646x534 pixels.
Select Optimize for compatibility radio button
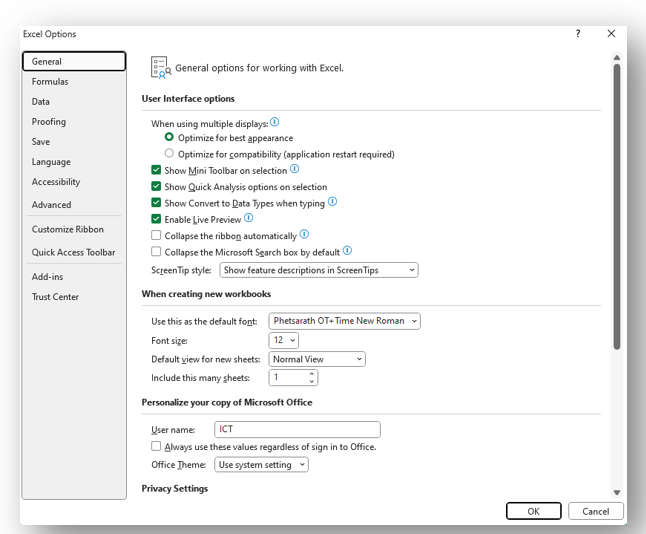tap(169, 154)
